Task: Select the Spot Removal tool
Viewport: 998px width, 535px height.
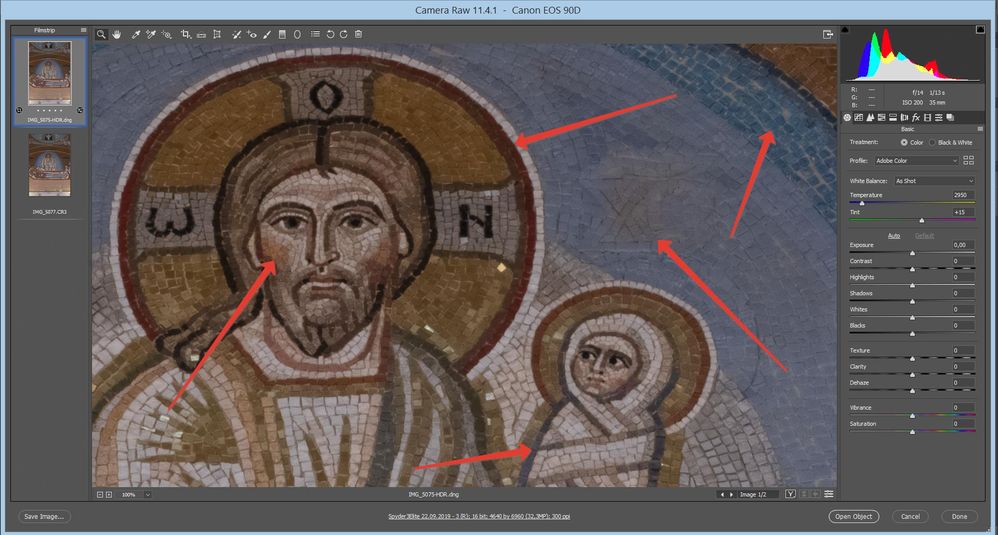Action: 236,34
